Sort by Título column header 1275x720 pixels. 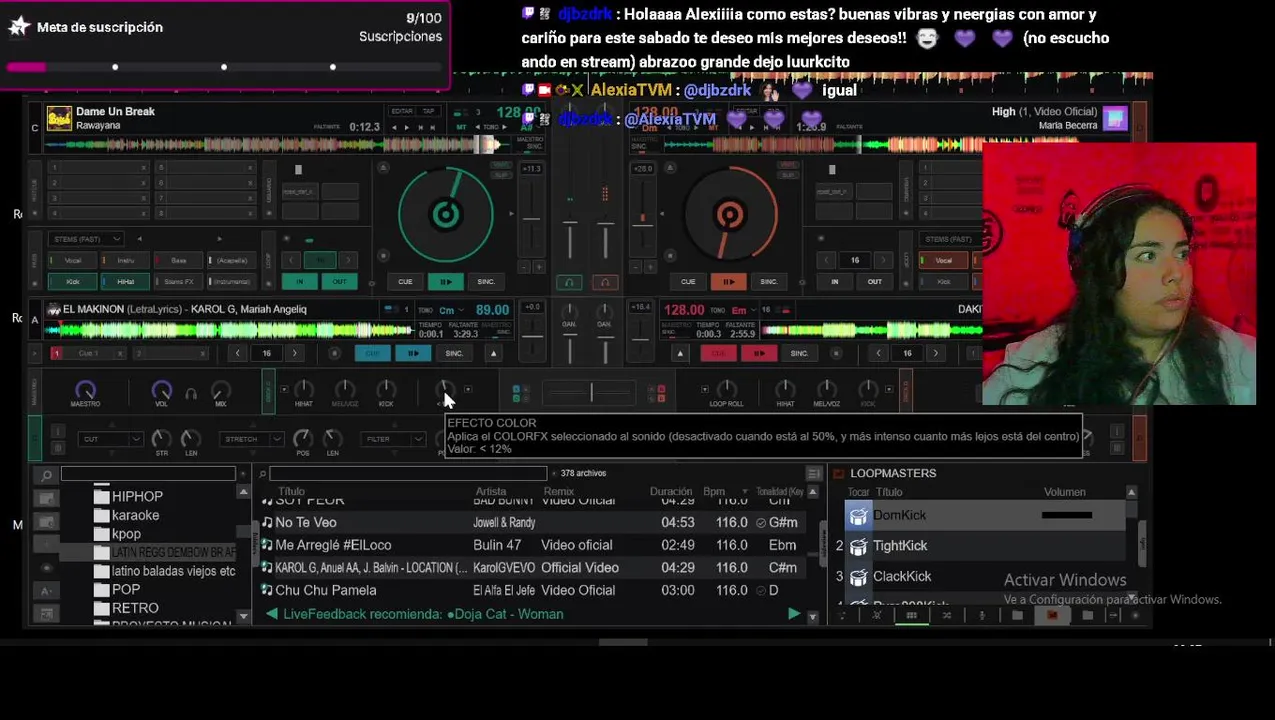click(291, 492)
